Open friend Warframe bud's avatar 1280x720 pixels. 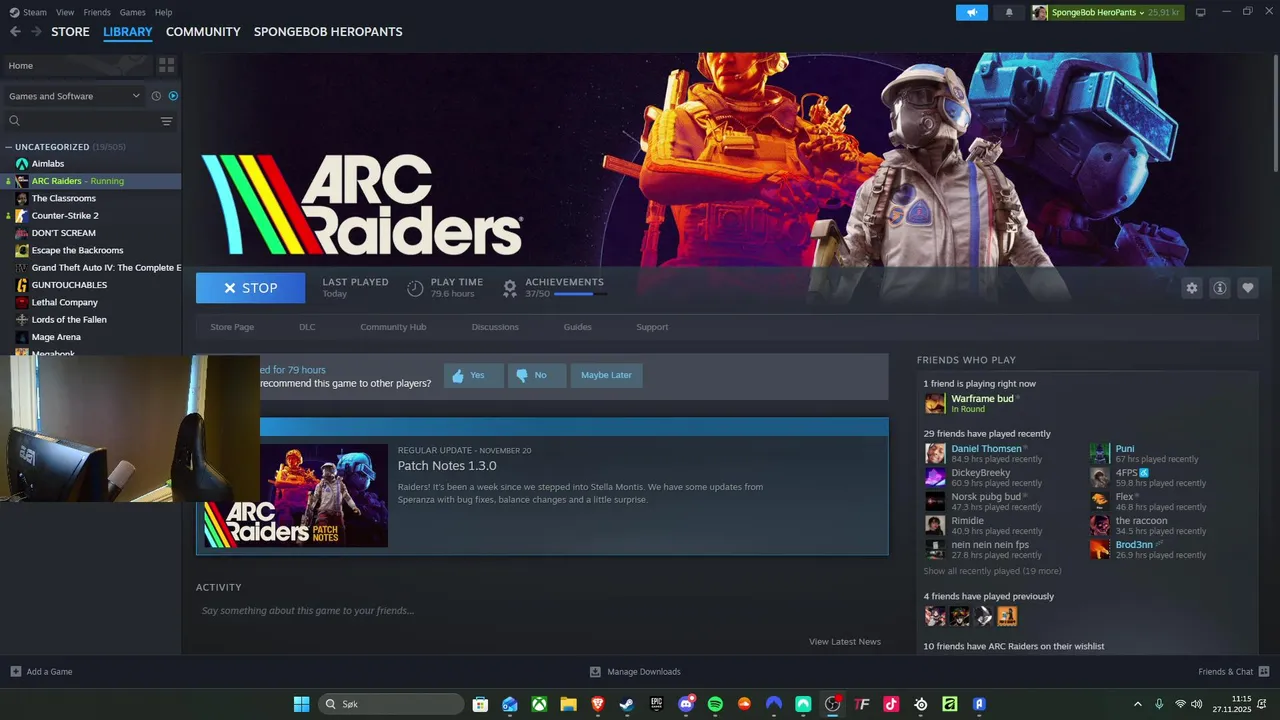935,403
